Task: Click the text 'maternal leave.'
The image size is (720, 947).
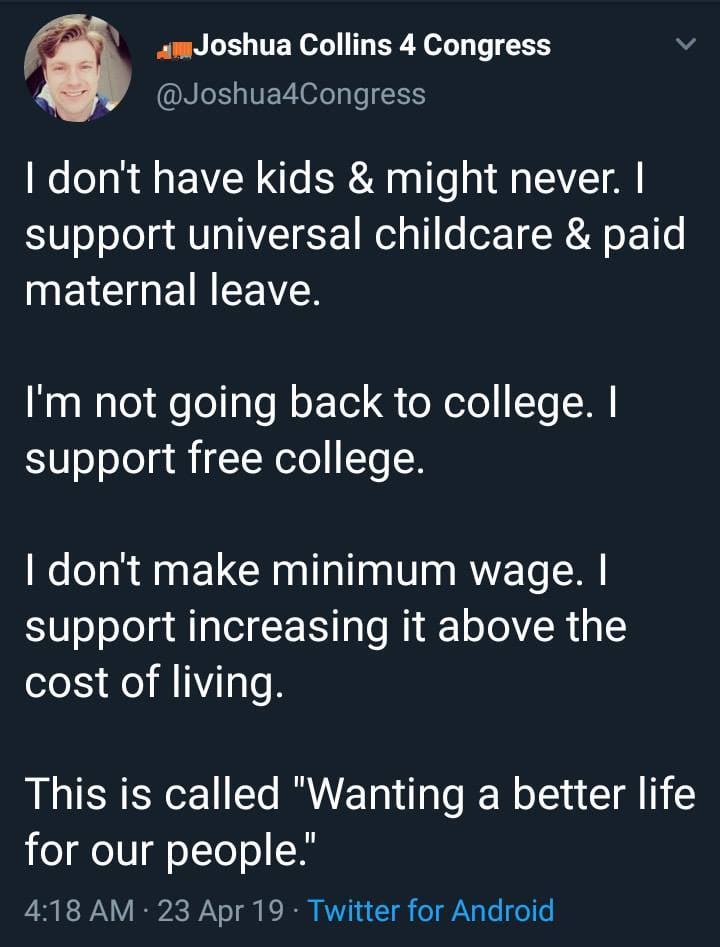Action: click(172, 289)
